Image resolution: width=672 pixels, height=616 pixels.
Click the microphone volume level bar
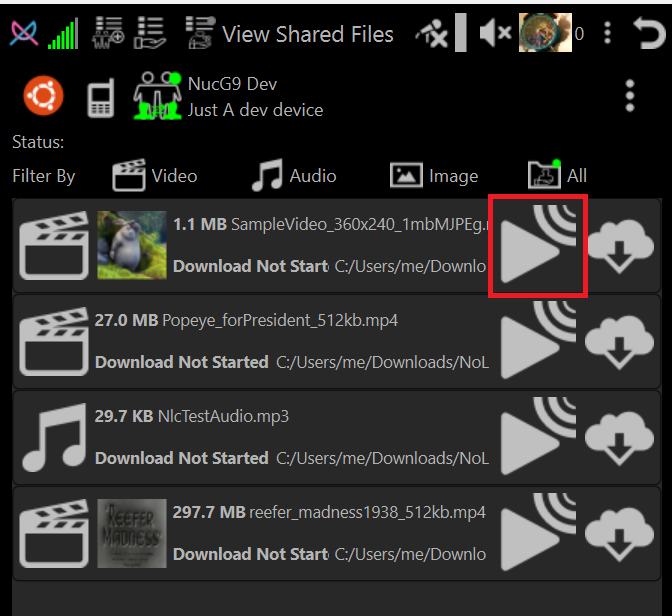point(461,33)
